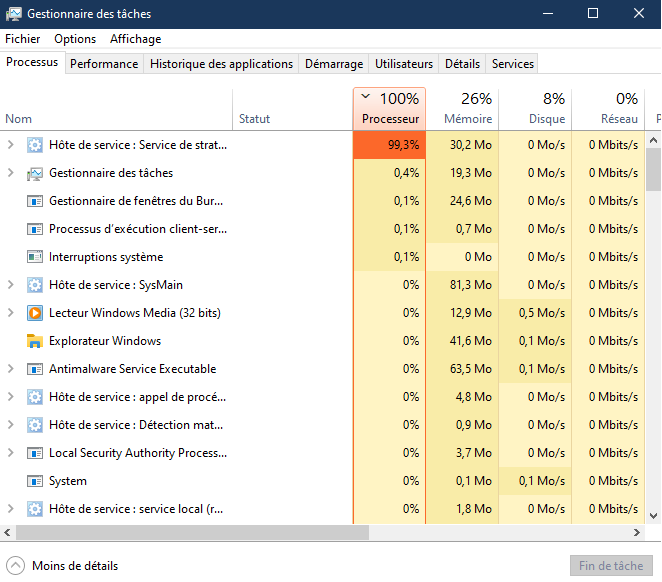
Task: Expand Hôte de service : appel de procé
Action: (x=11, y=397)
